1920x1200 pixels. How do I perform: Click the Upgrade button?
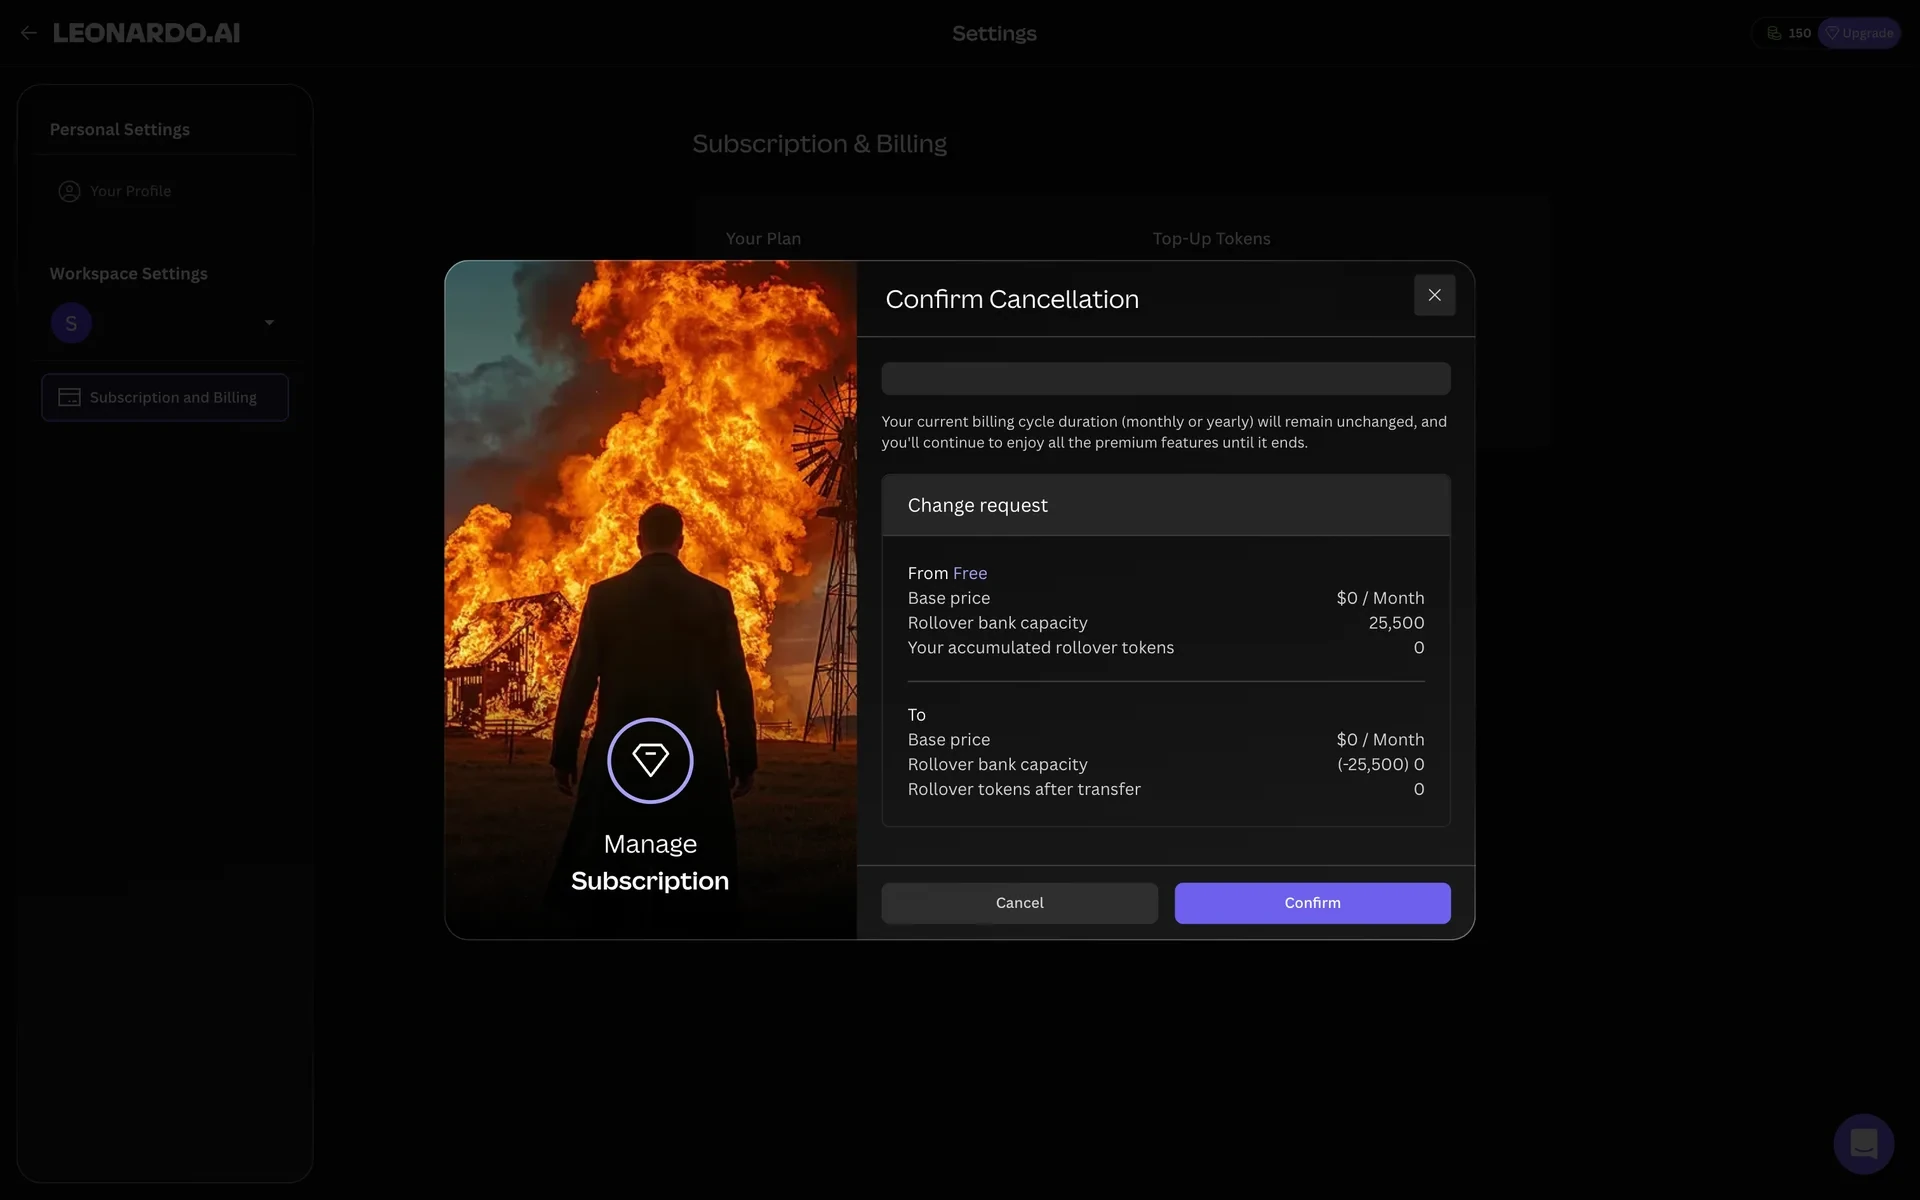coord(1859,33)
